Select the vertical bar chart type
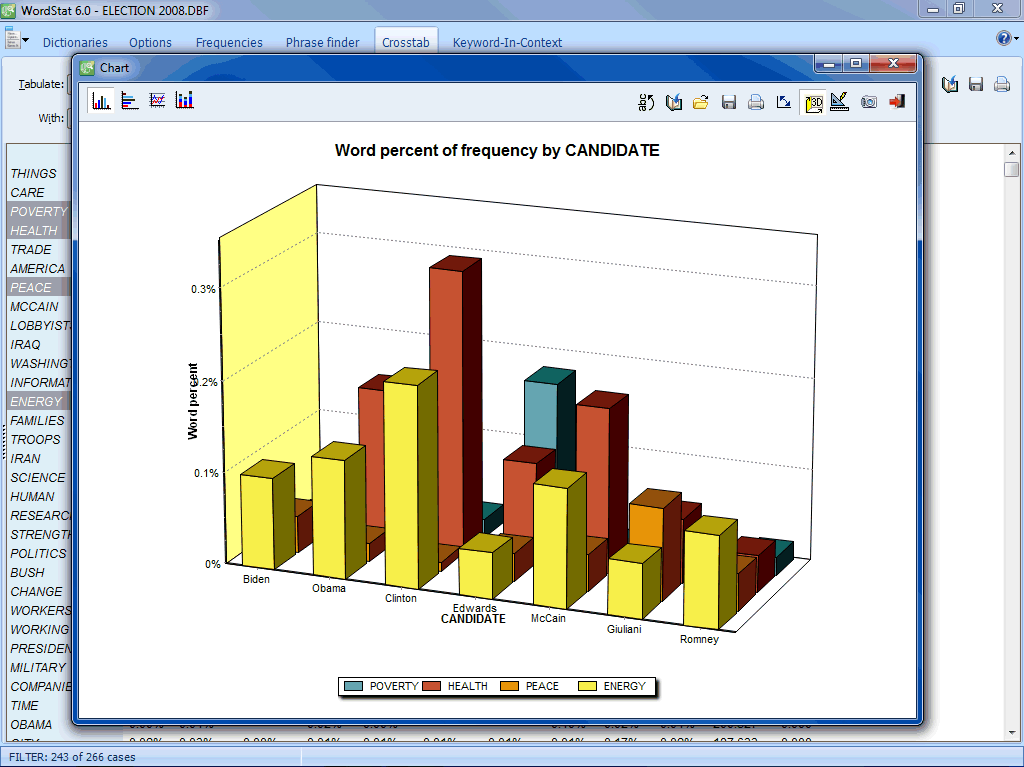The width and height of the screenshot is (1024, 767). click(101, 101)
